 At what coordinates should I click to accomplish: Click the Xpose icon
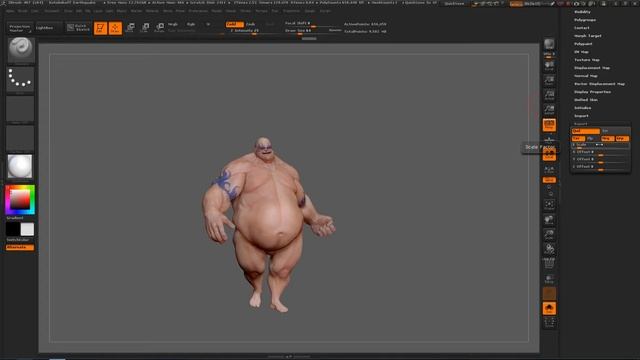point(549,323)
